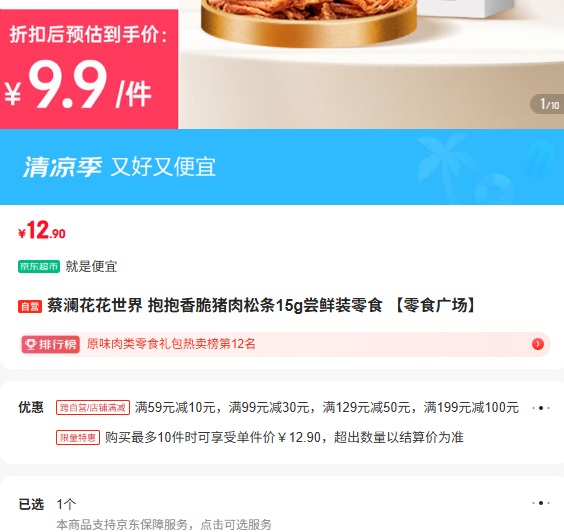
Task: Click the 满59元减10元 discount text
Action: [x=175, y=408]
